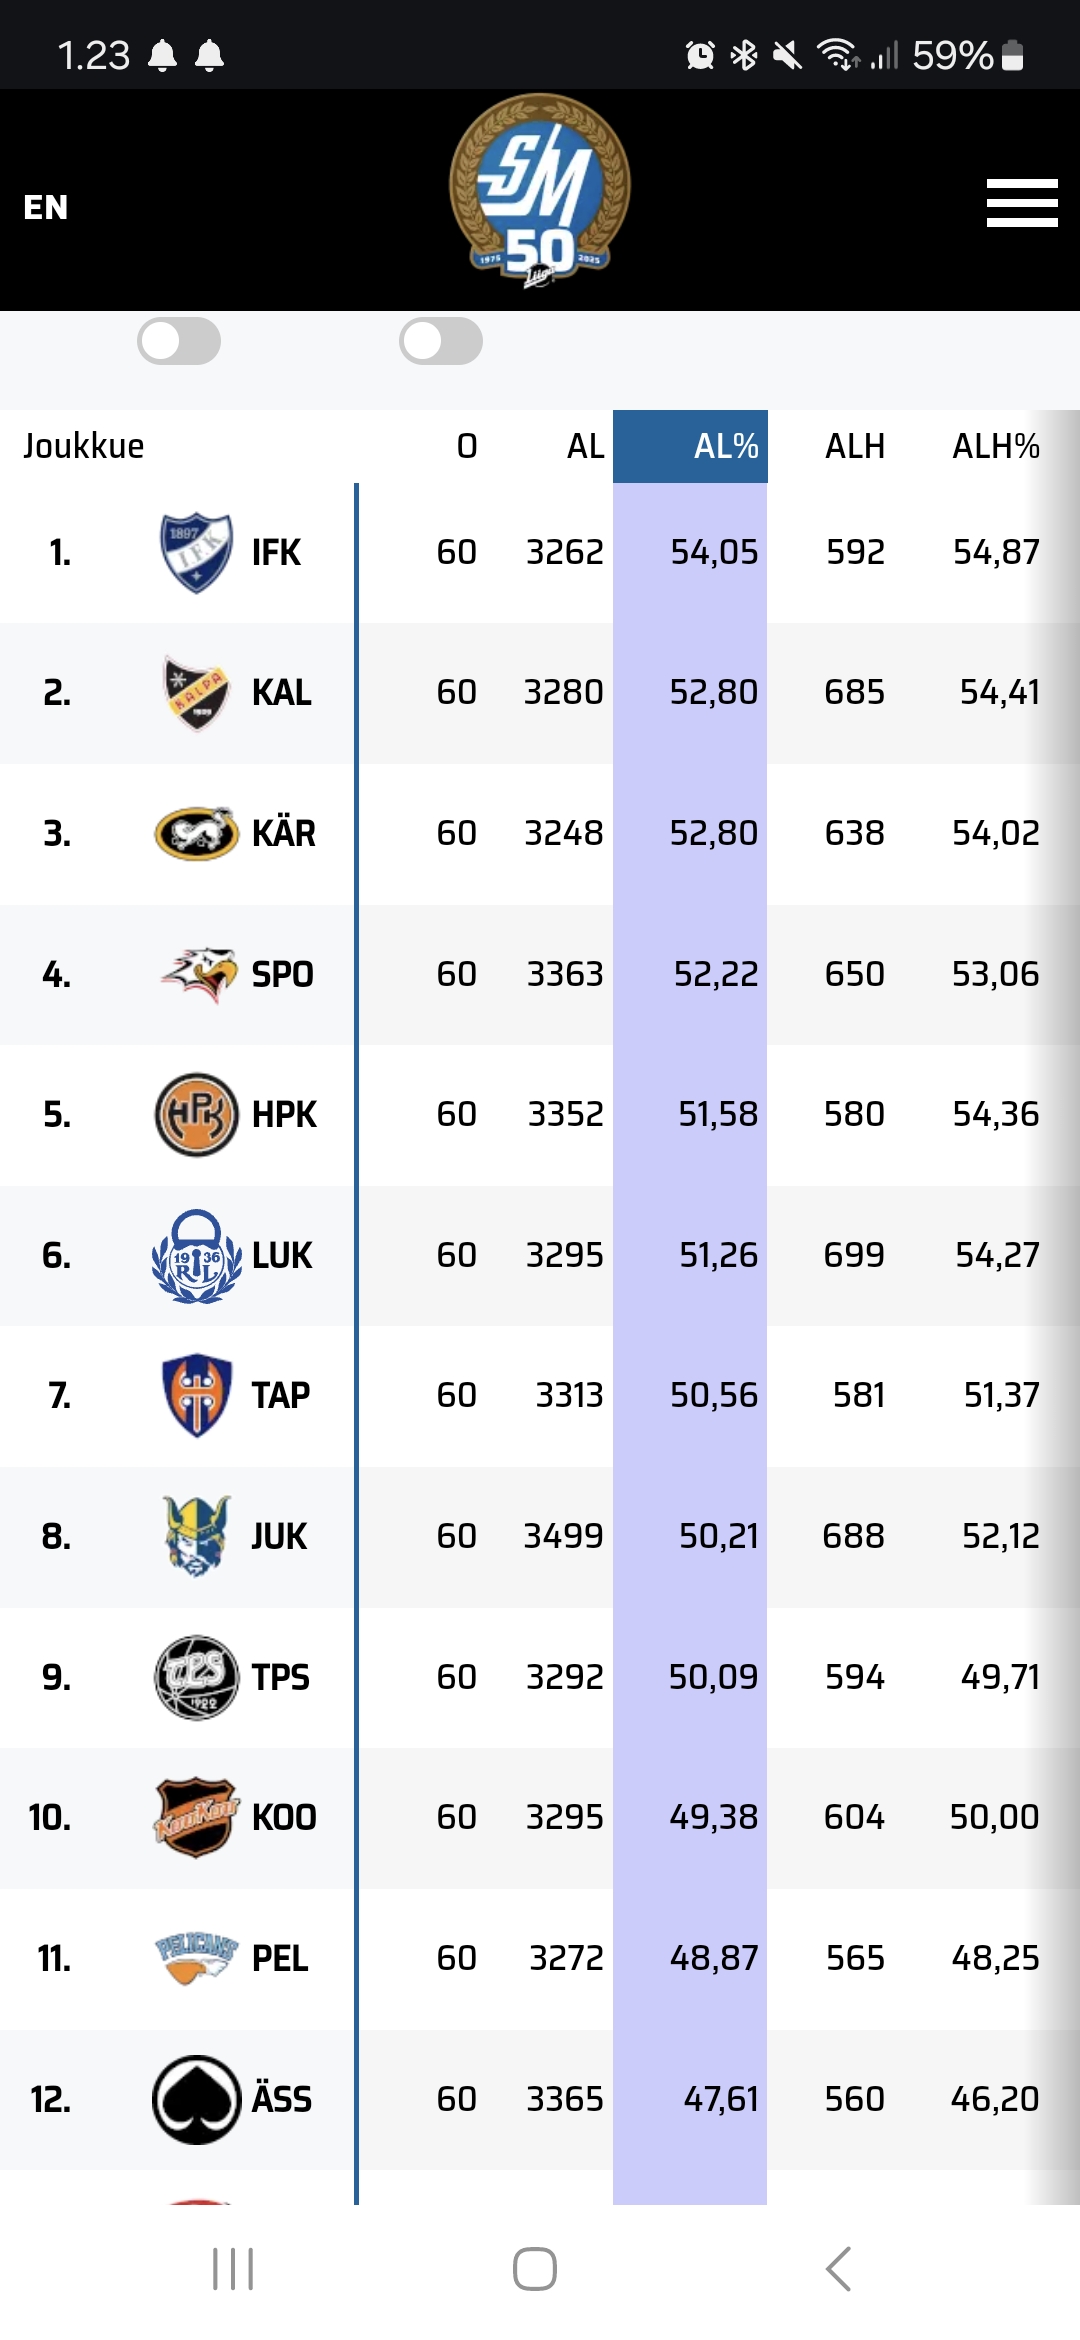Tap the SM Liiga 50 logo
The image size is (1080, 2340).
(x=540, y=190)
